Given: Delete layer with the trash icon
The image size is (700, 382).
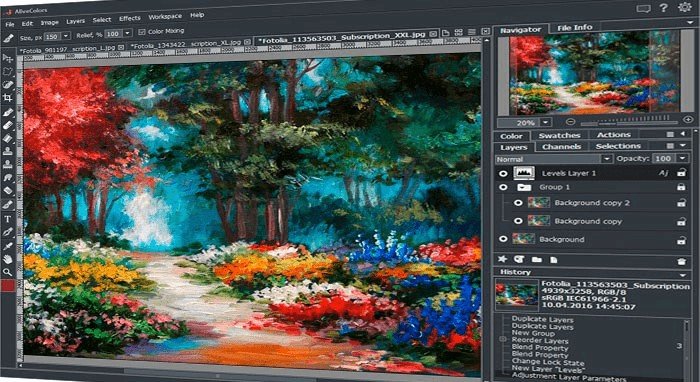Looking at the screenshot, I should [x=681, y=262].
